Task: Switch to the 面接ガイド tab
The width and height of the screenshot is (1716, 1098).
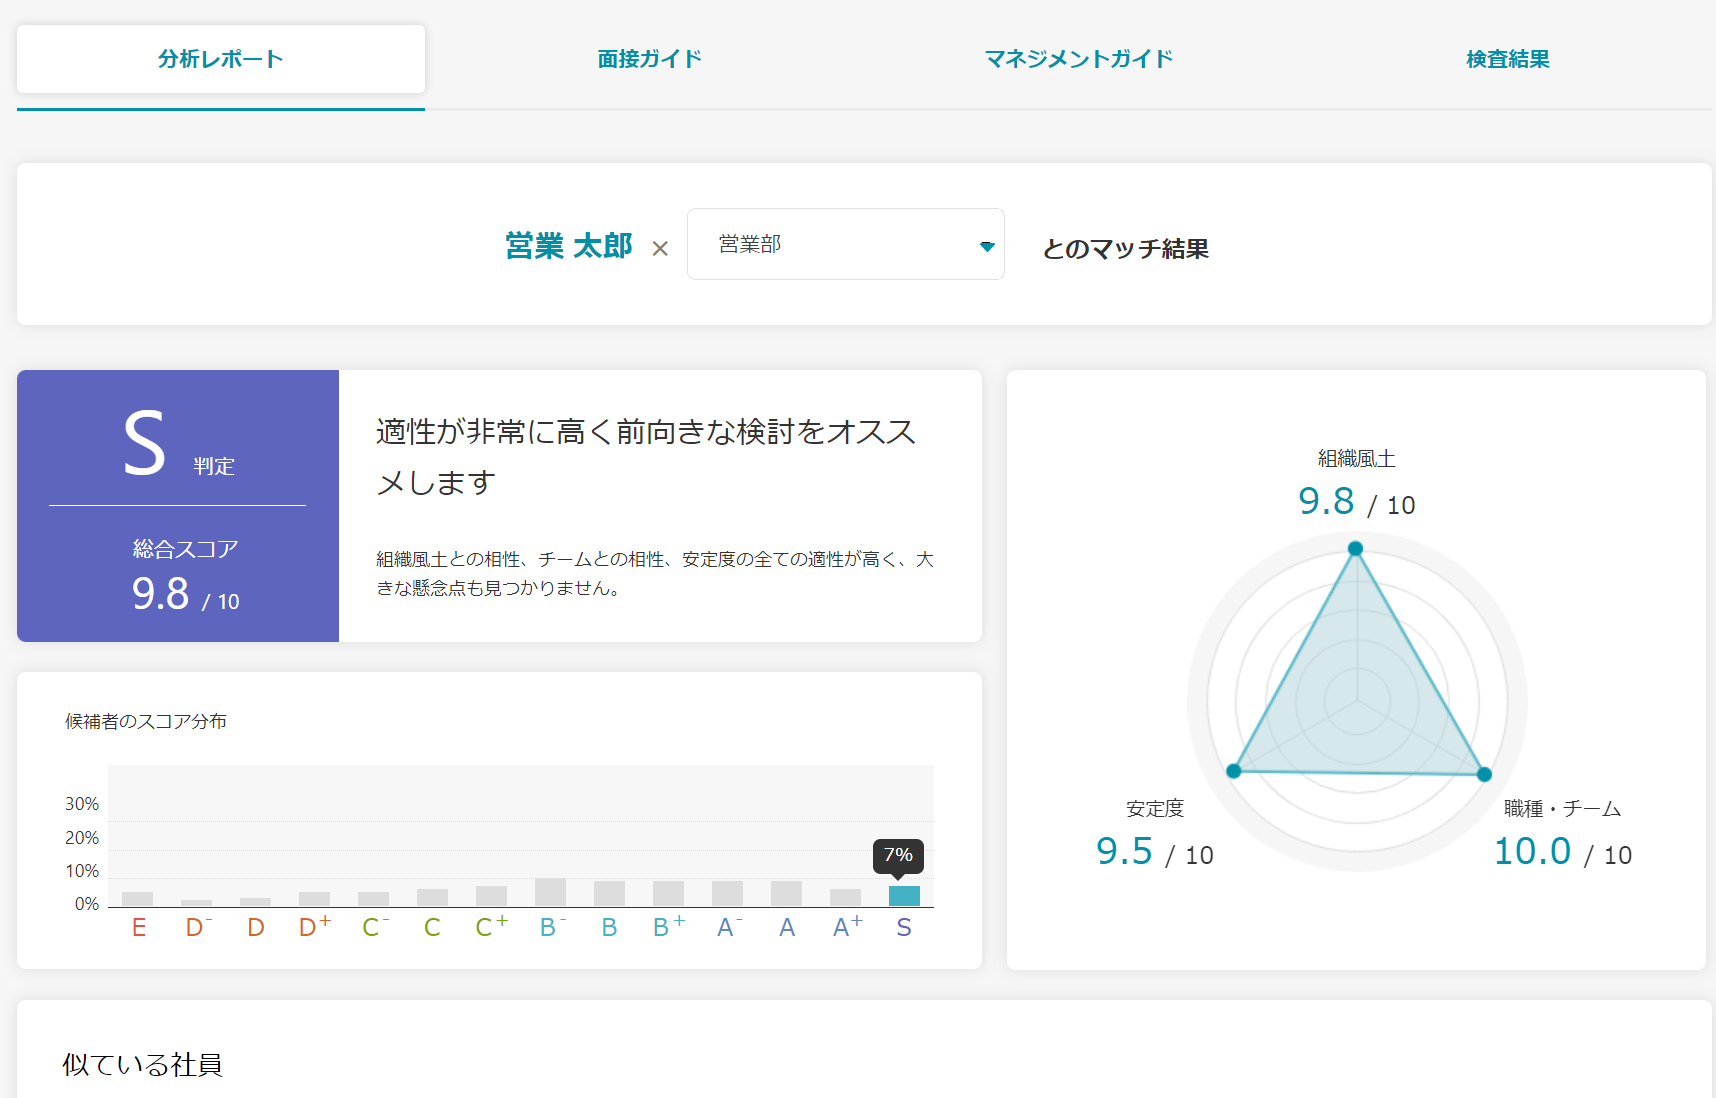Action: 649,59
